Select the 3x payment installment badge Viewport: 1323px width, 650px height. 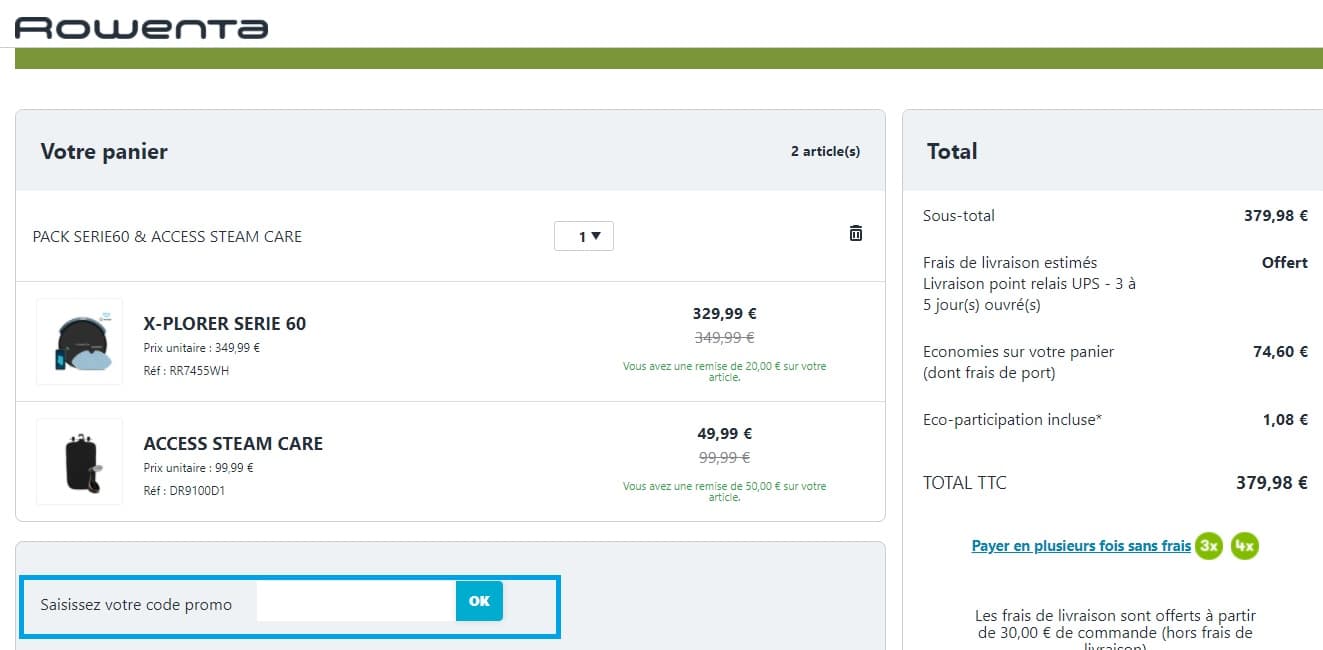(x=1209, y=546)
